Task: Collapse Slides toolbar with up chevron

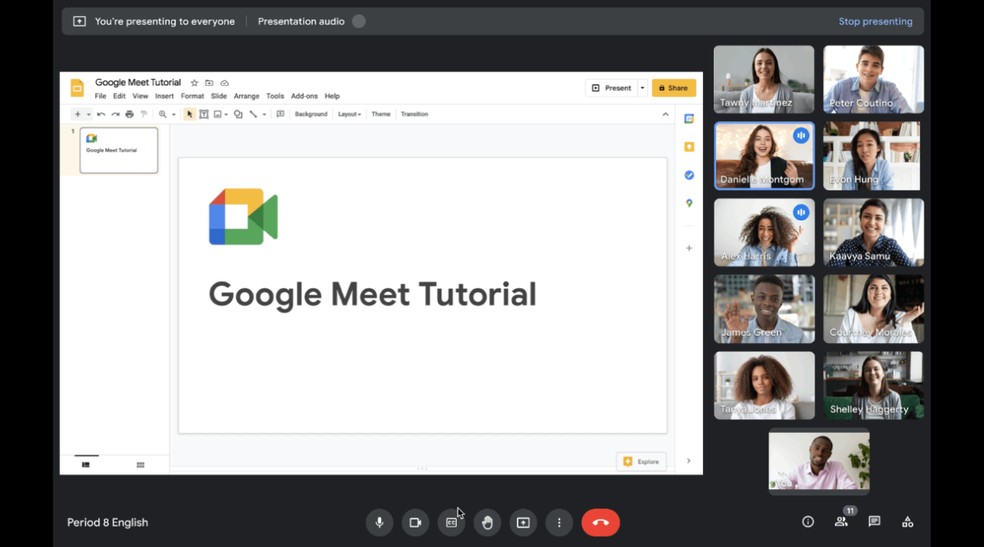Action: click(x=665, y=114)
